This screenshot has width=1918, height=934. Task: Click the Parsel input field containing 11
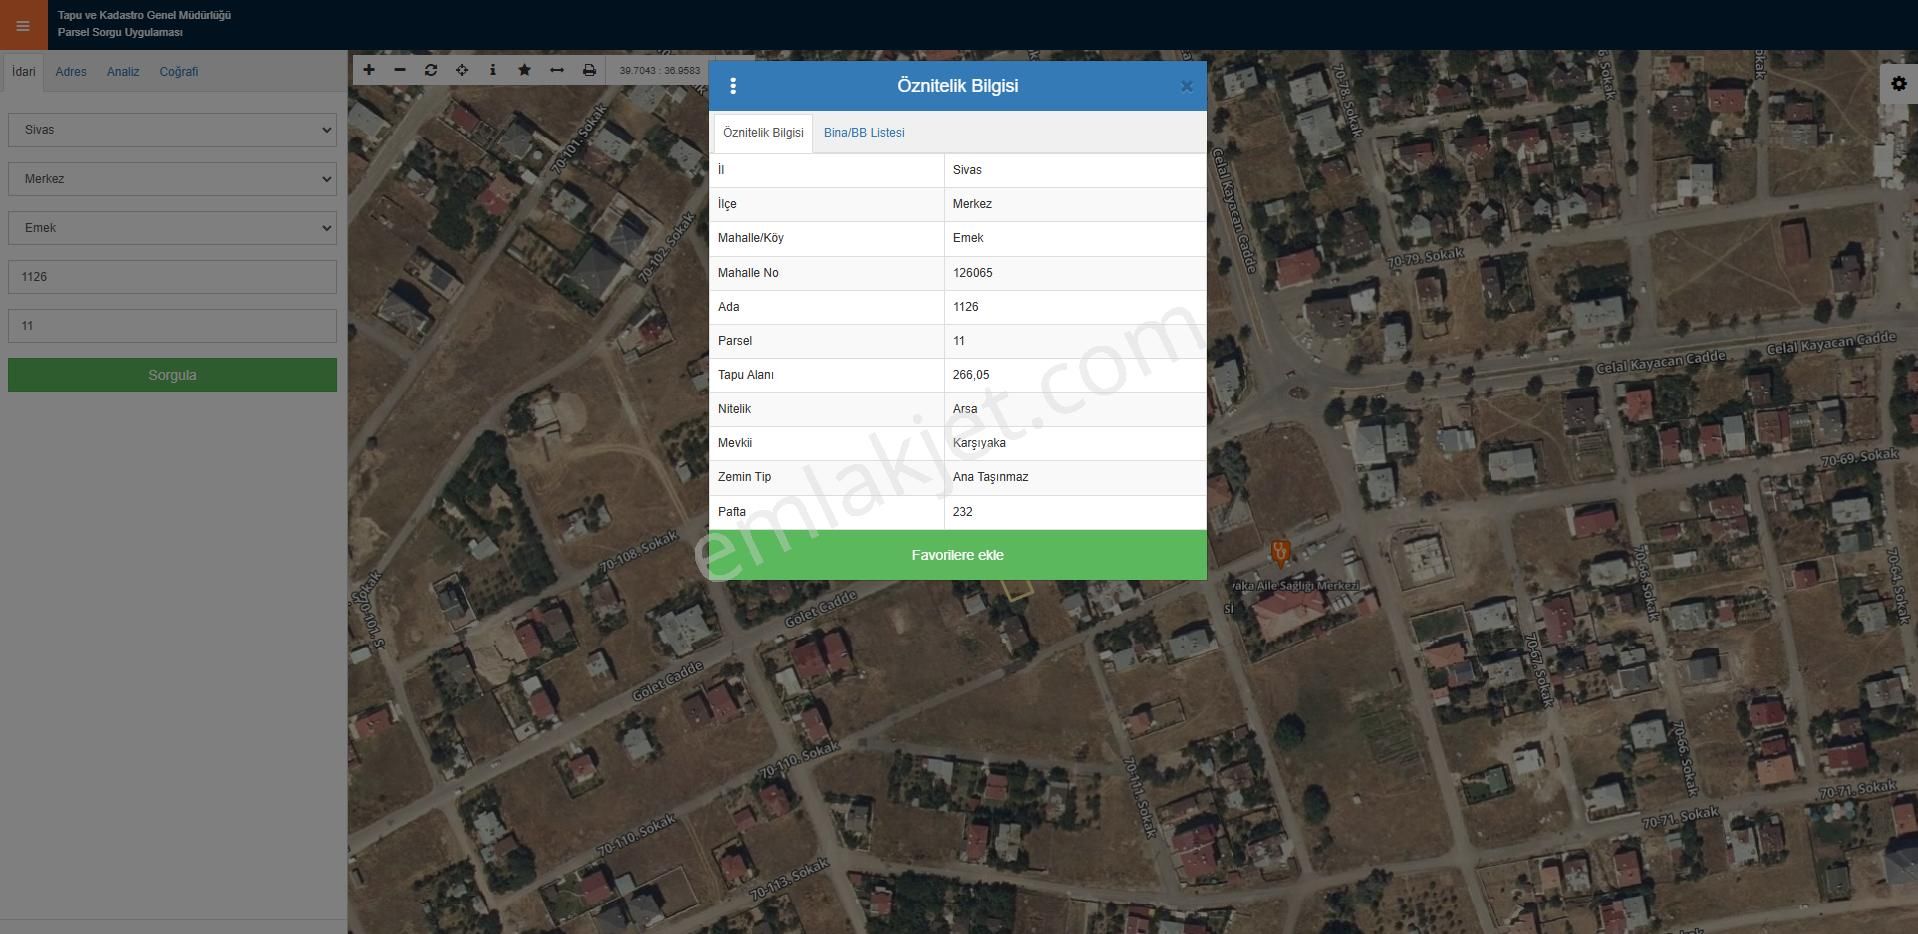tap(172, 326)
